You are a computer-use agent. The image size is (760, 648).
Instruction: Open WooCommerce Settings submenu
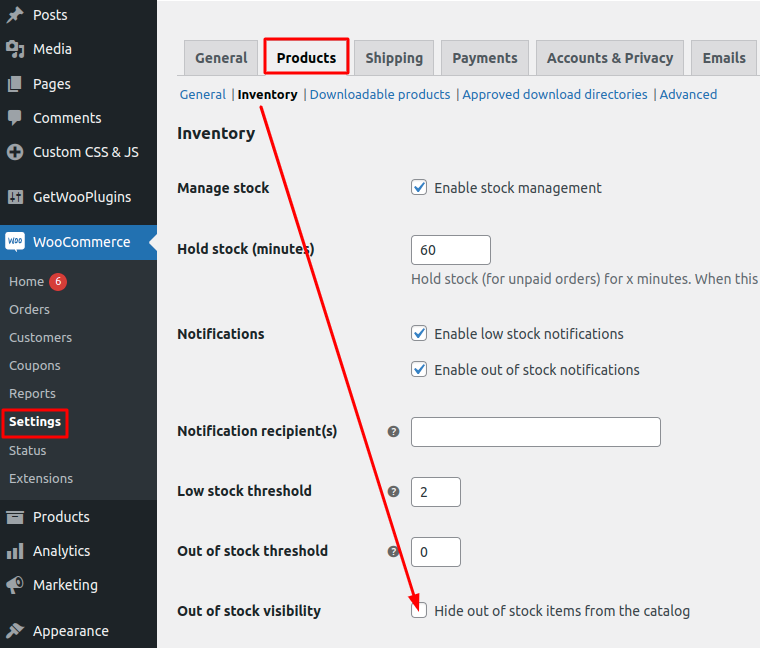pos(35,422)
